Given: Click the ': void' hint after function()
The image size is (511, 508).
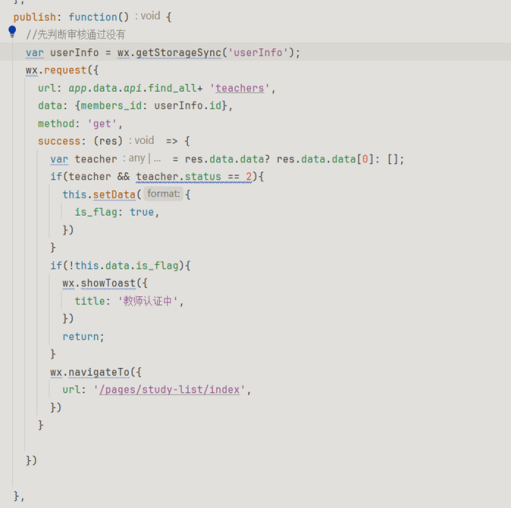Looking at the screenshot, I should point(148,16).
